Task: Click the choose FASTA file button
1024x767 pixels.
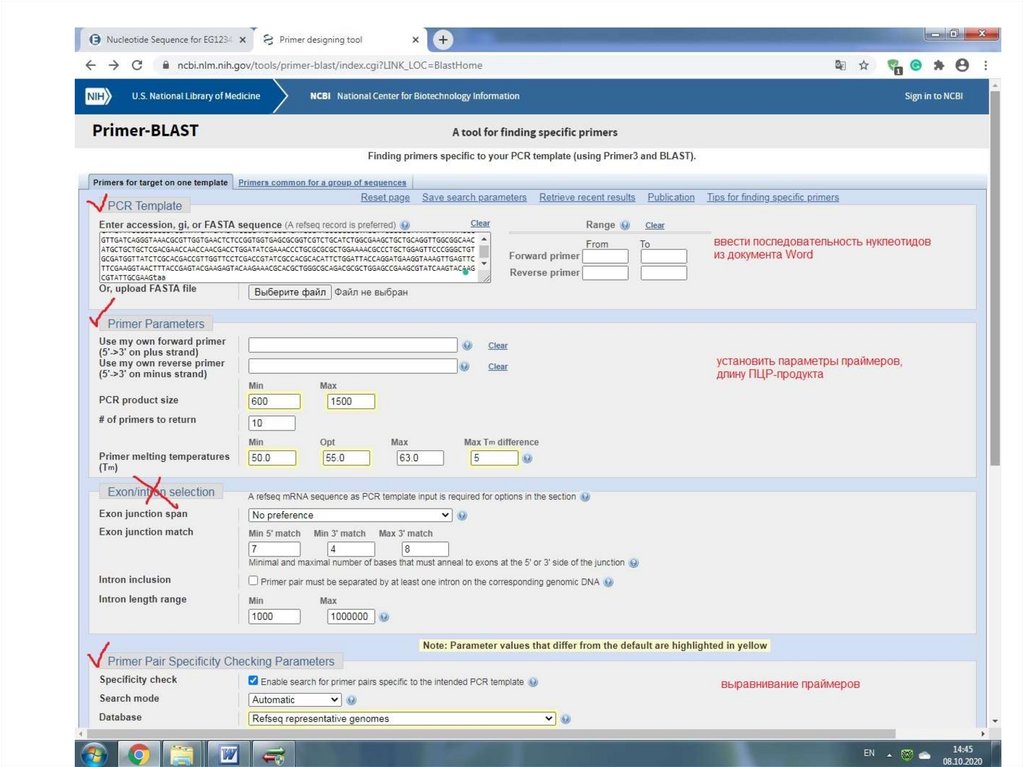Action: pos(290,292)
